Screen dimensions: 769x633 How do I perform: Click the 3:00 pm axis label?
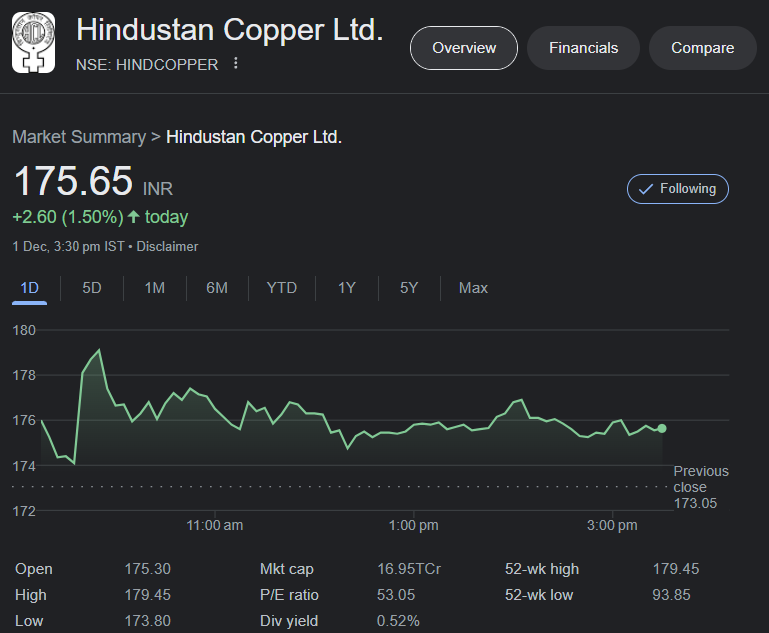612,525
